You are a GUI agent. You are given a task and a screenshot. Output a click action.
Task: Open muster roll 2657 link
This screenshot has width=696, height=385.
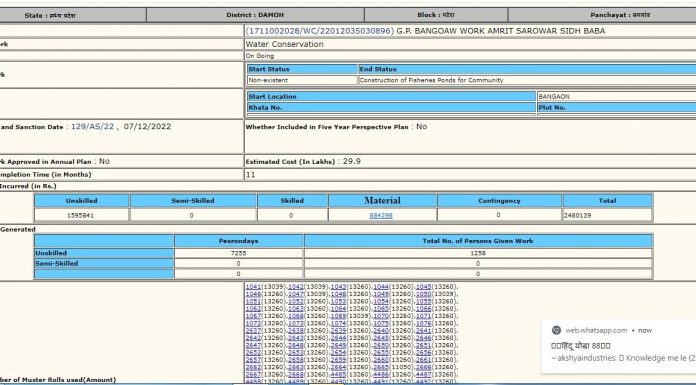coord(253,360)
